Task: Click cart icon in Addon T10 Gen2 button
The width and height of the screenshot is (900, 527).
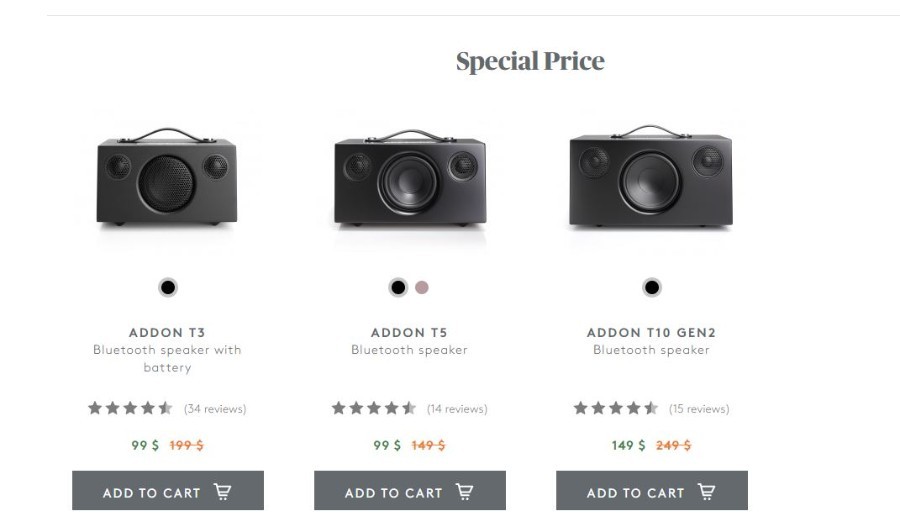Action: click(x=707, y=491)
